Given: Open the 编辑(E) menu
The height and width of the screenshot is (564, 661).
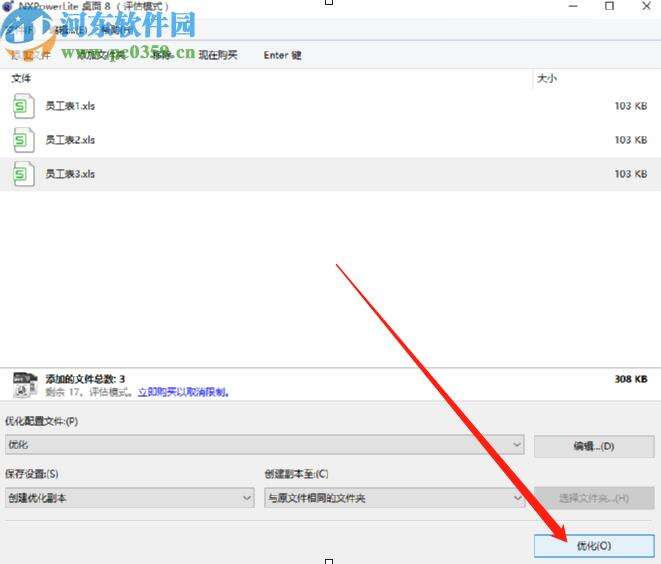Looking at the screenshot, I should 71,30.
